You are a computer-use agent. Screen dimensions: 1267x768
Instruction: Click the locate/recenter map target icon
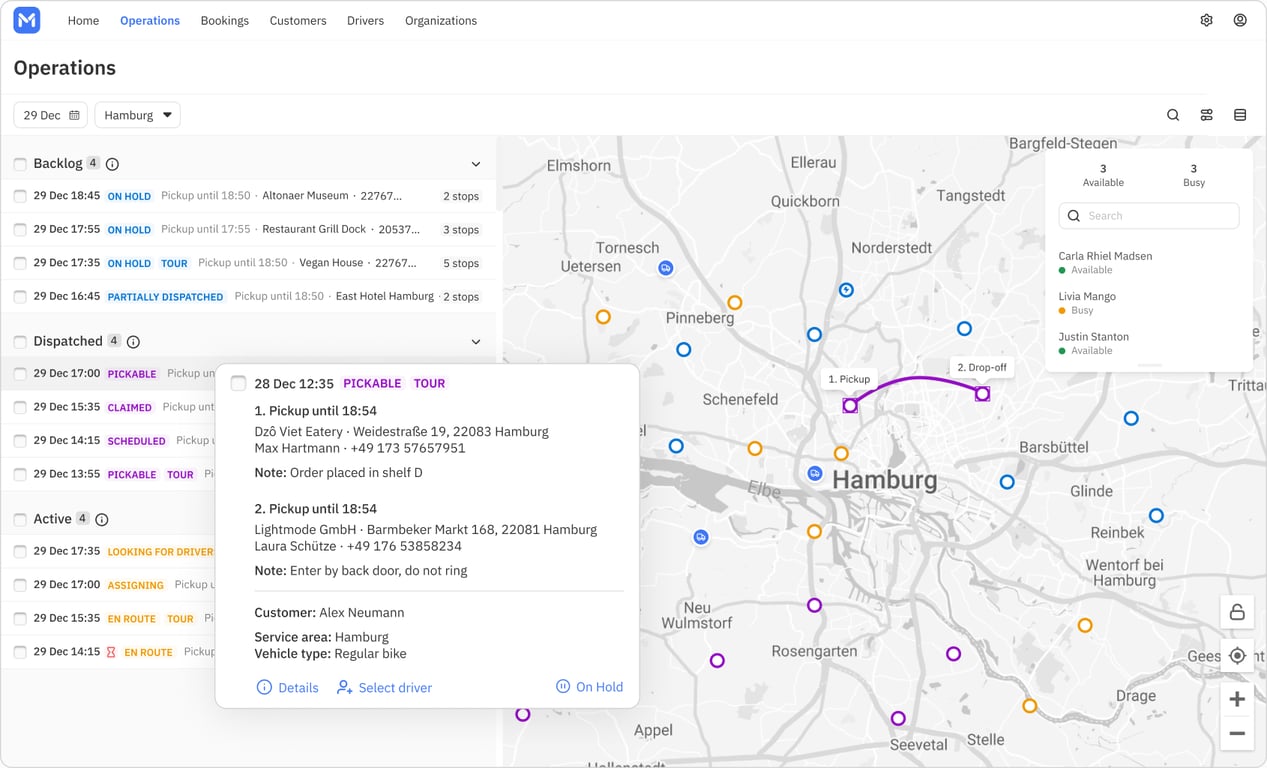1237,656
